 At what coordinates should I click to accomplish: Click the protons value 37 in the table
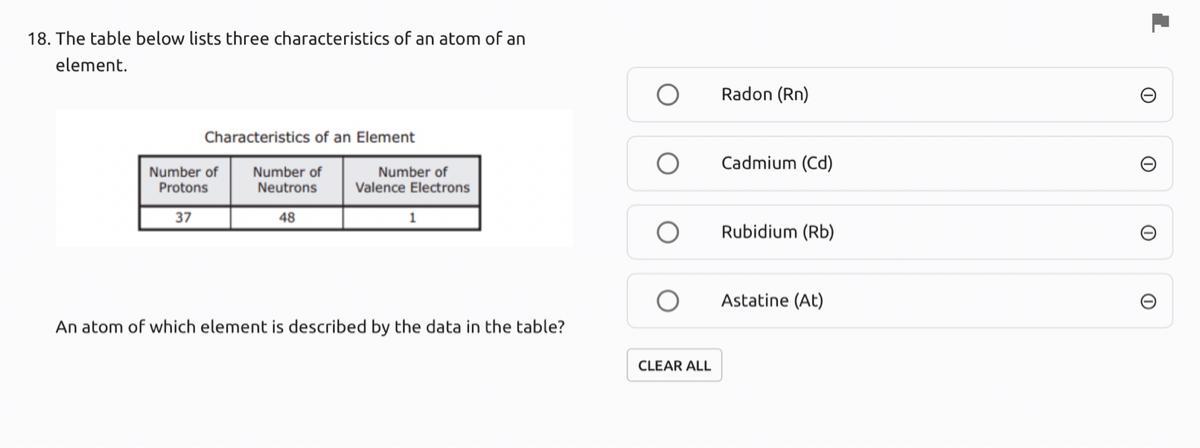pyautogui.click(x=184, y=218)
